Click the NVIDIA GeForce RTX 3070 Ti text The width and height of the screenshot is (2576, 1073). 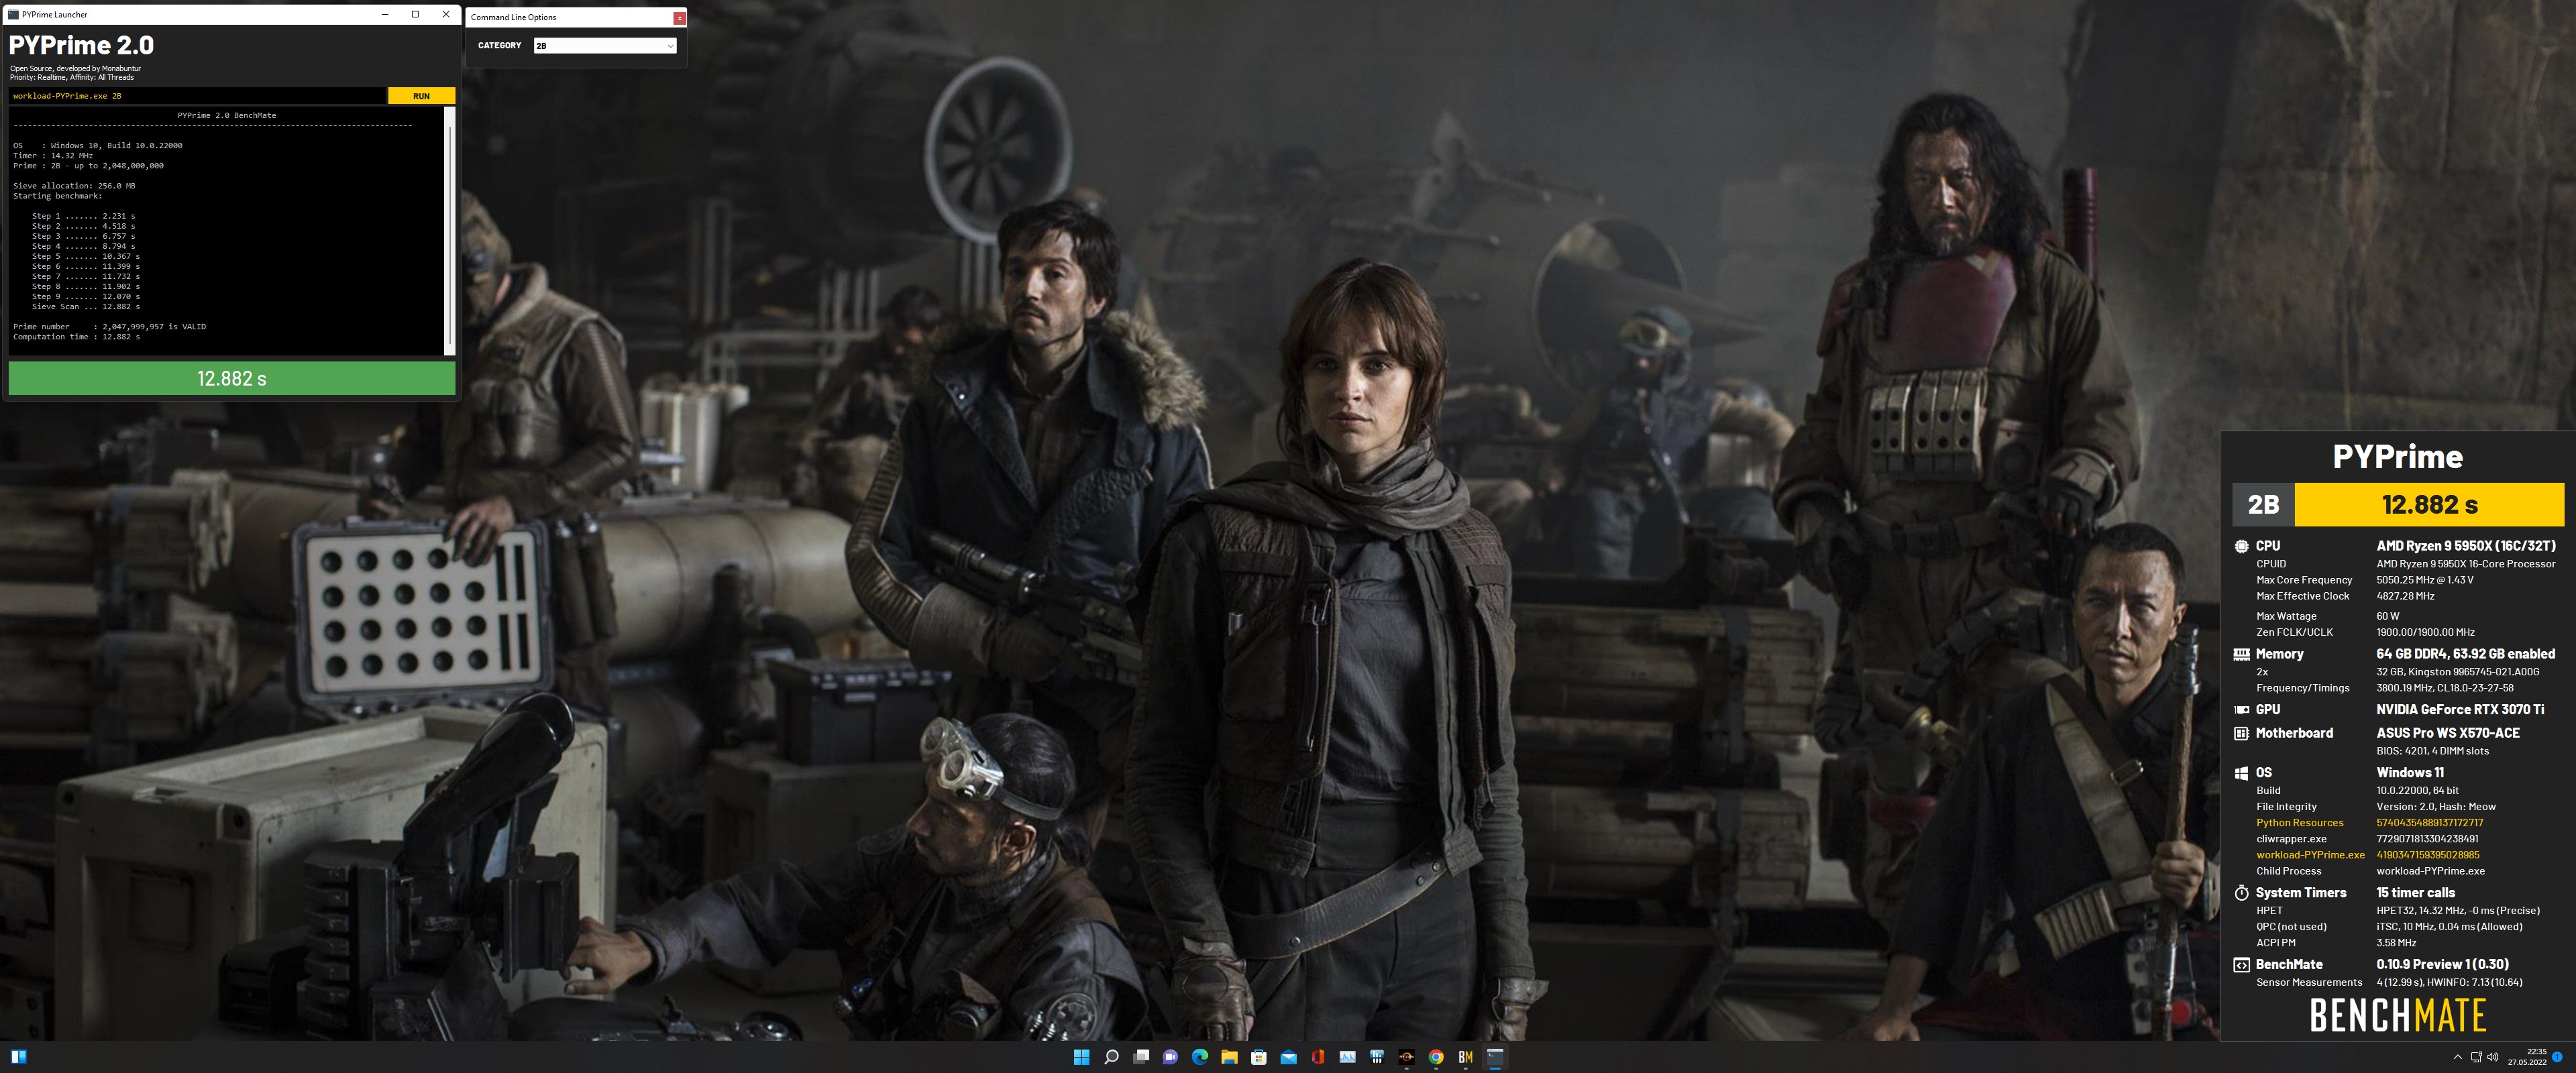pos(2460,710)
